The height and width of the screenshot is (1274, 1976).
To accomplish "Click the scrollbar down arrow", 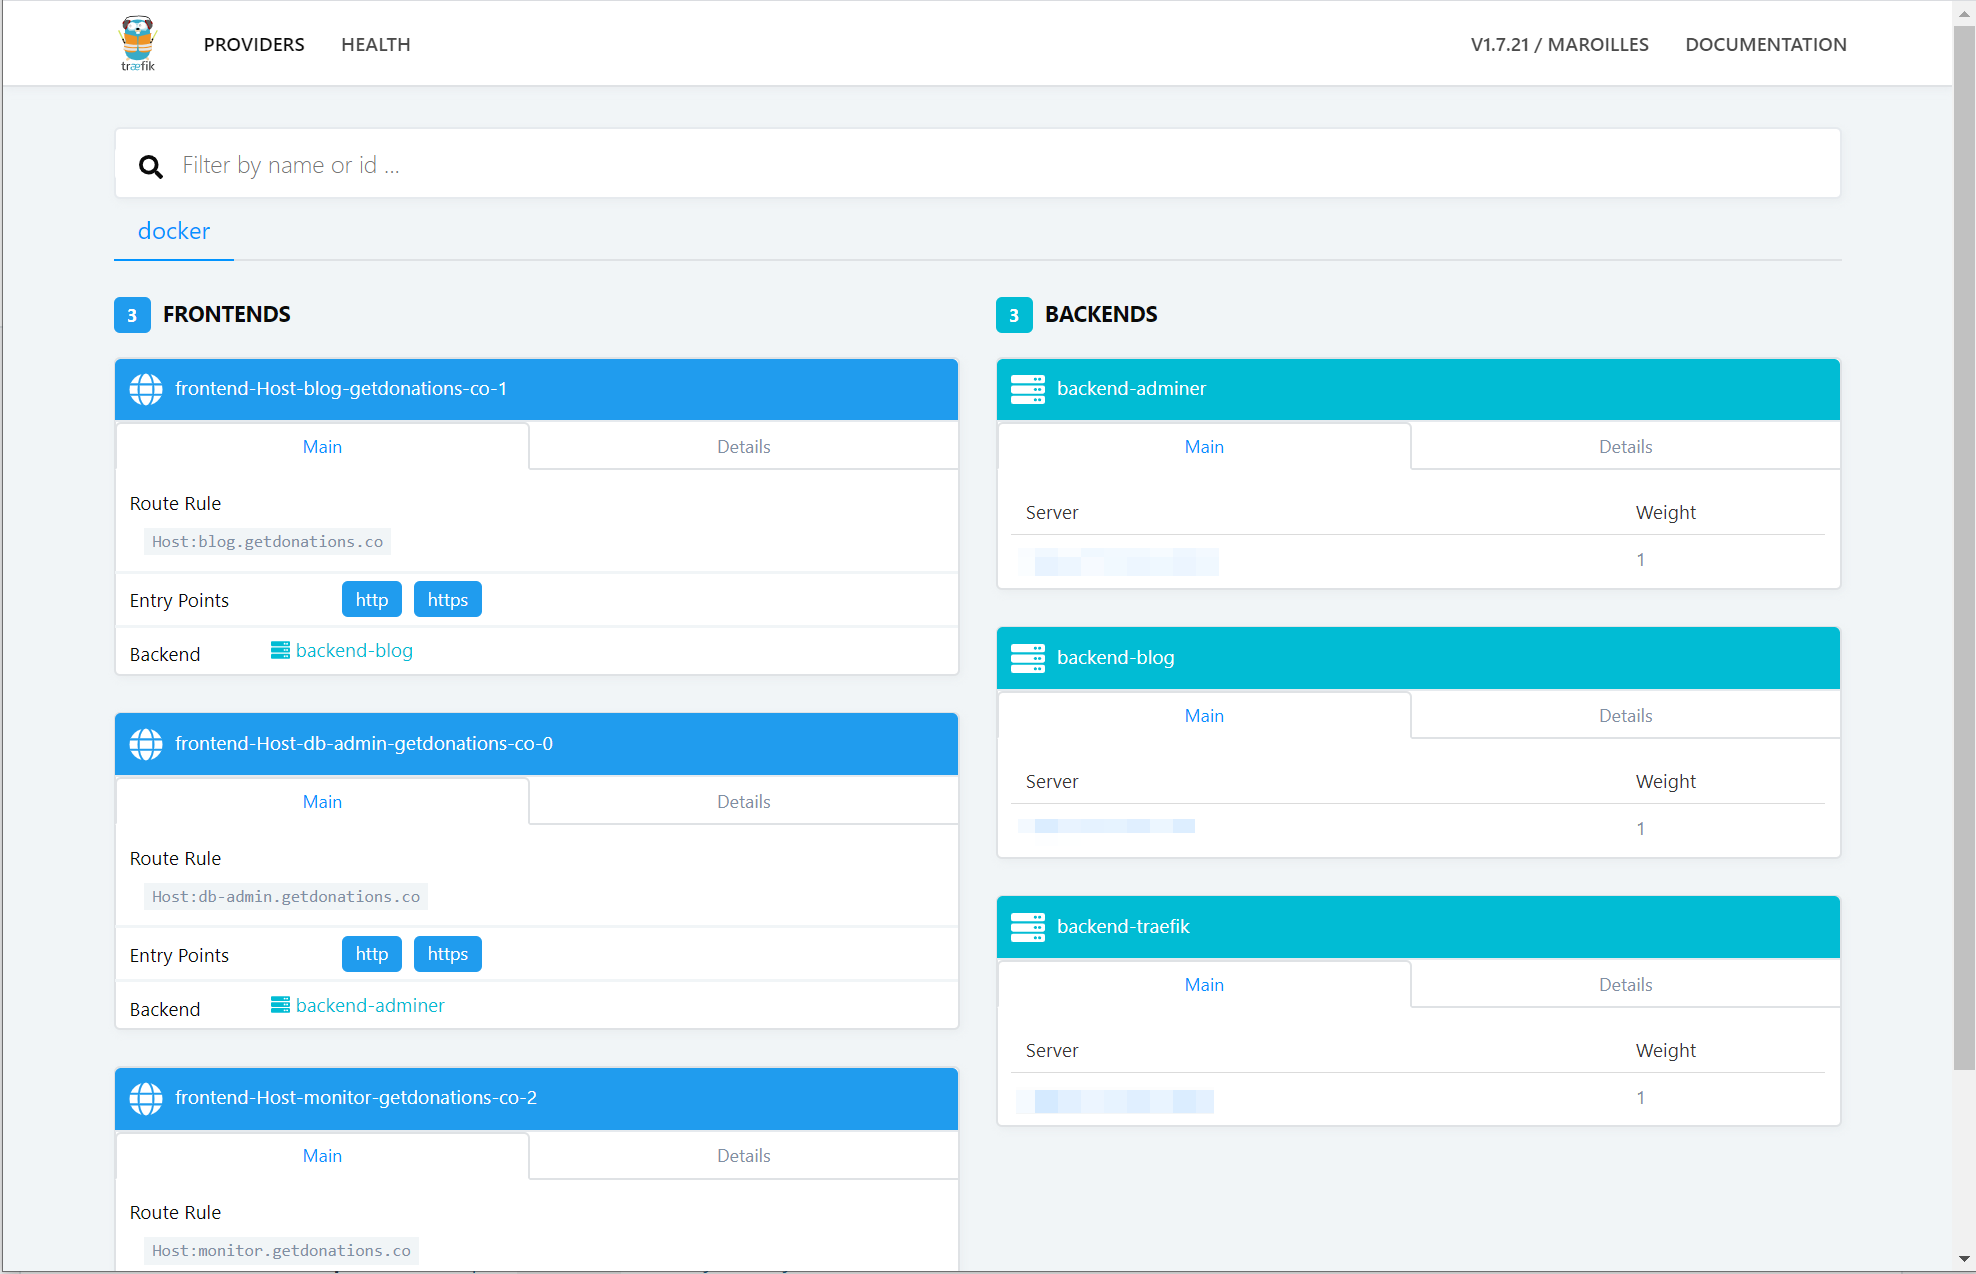I will (x=1965, y=1260).
